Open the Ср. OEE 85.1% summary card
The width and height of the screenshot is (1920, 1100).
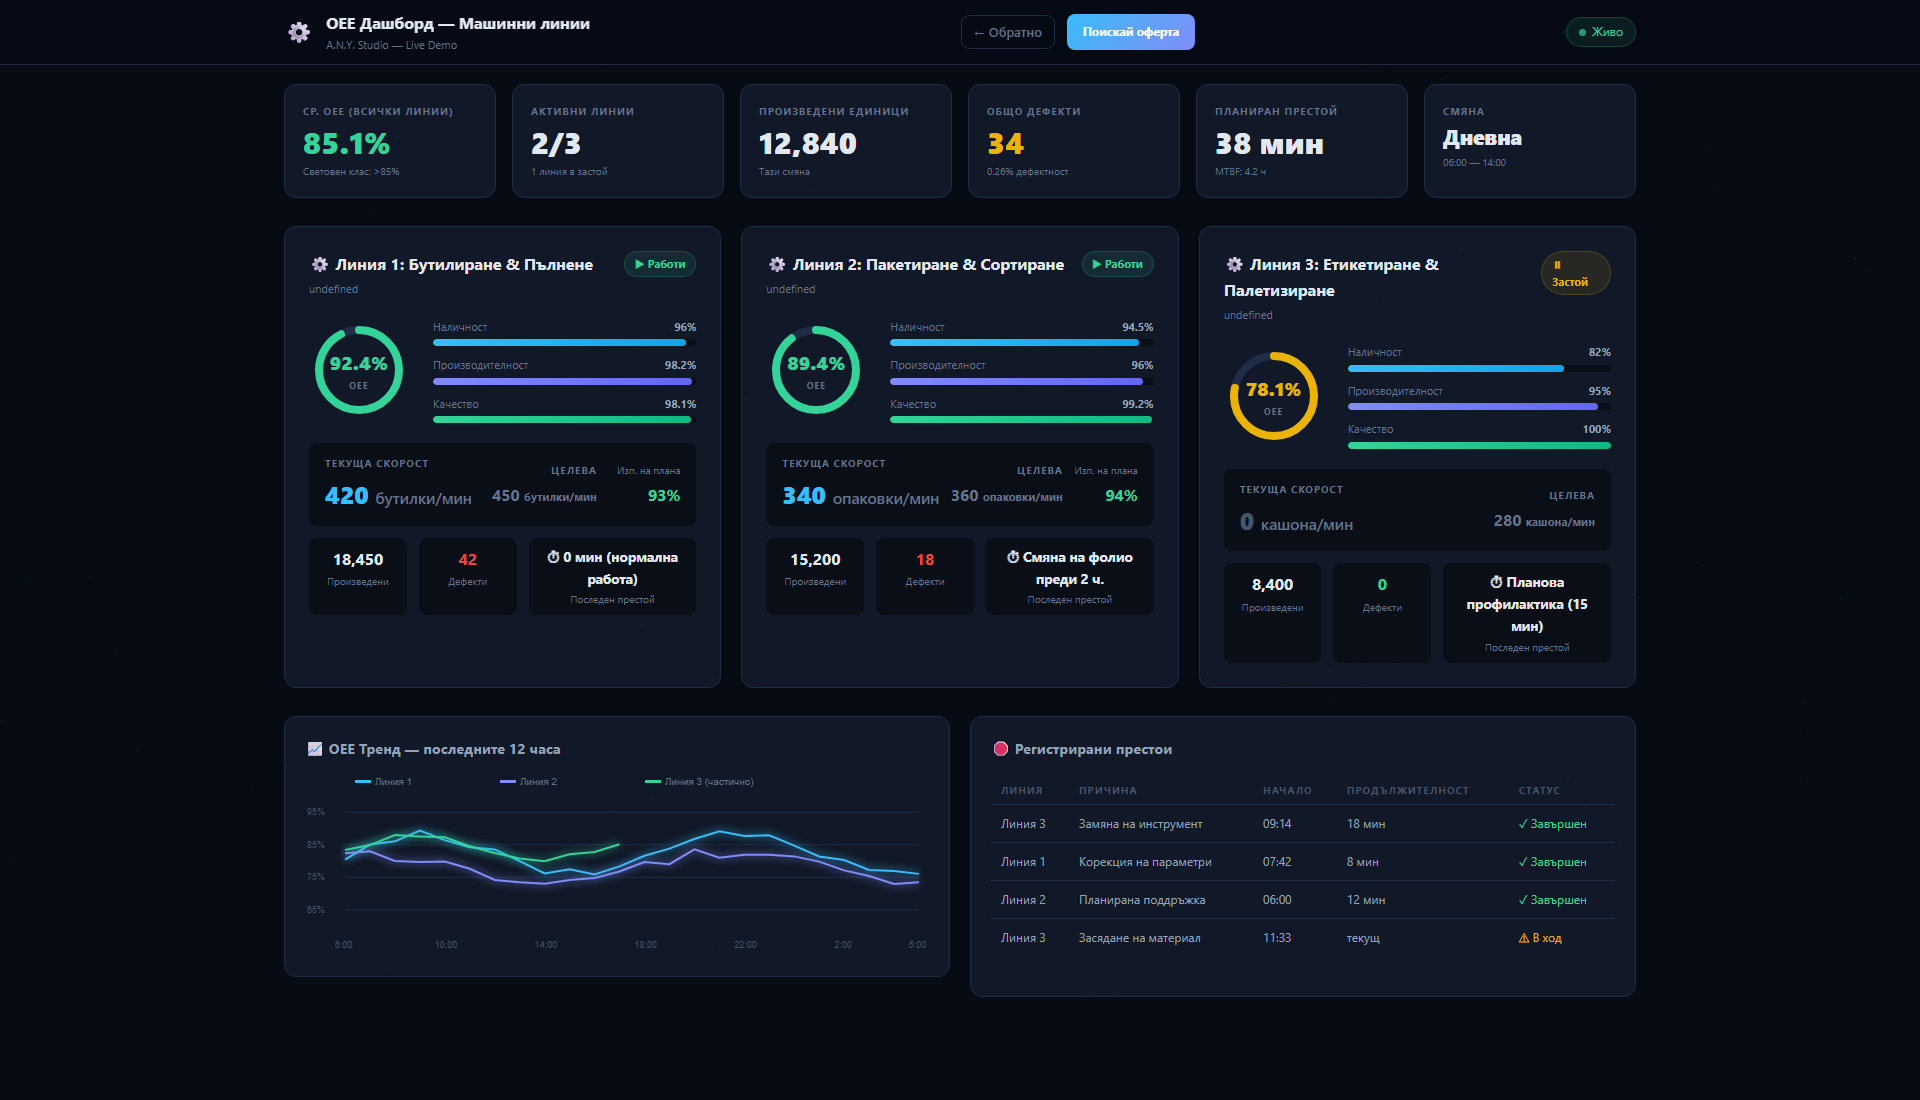pos(390,141)
